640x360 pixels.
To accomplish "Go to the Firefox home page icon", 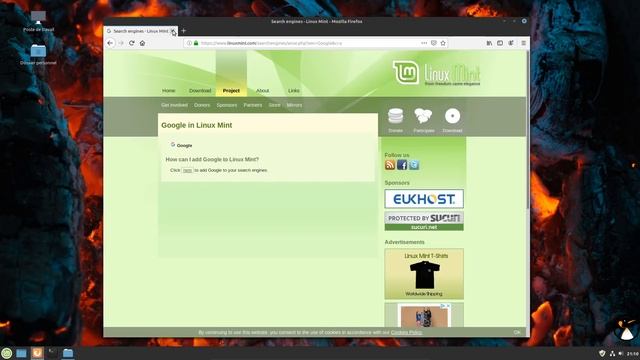I will (x=142, y=43).
